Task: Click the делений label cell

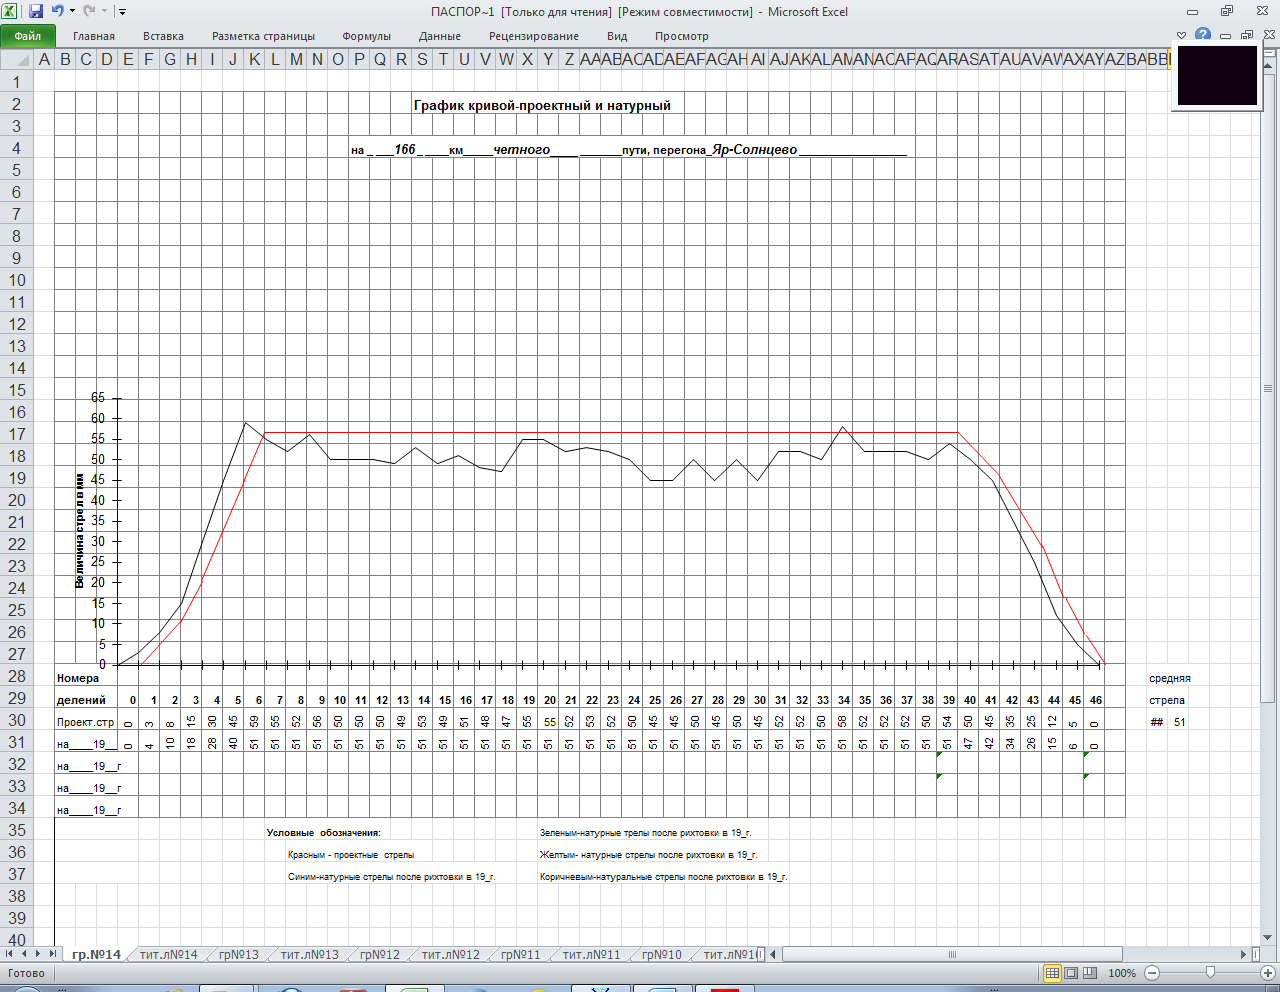Action: click(x=81, y=700)
